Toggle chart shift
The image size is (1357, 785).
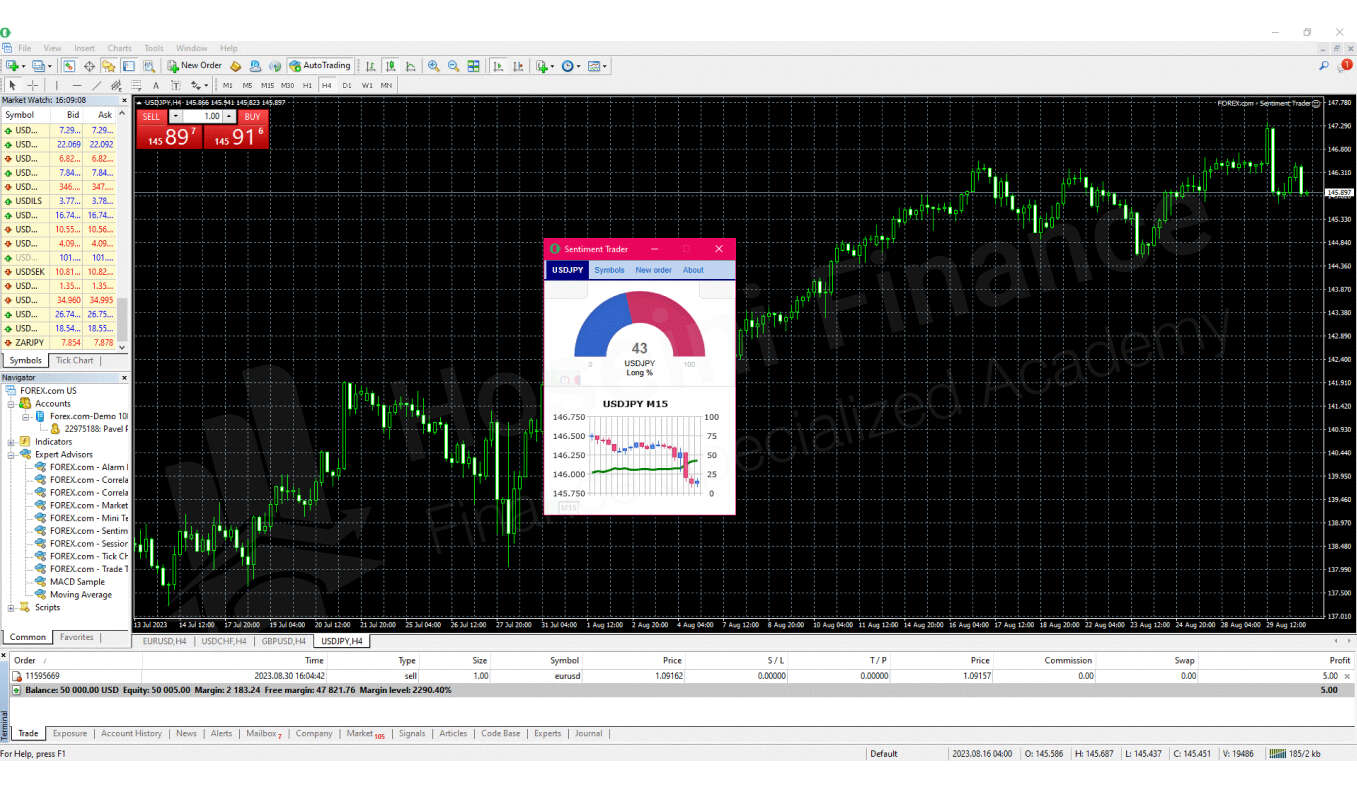518,66
